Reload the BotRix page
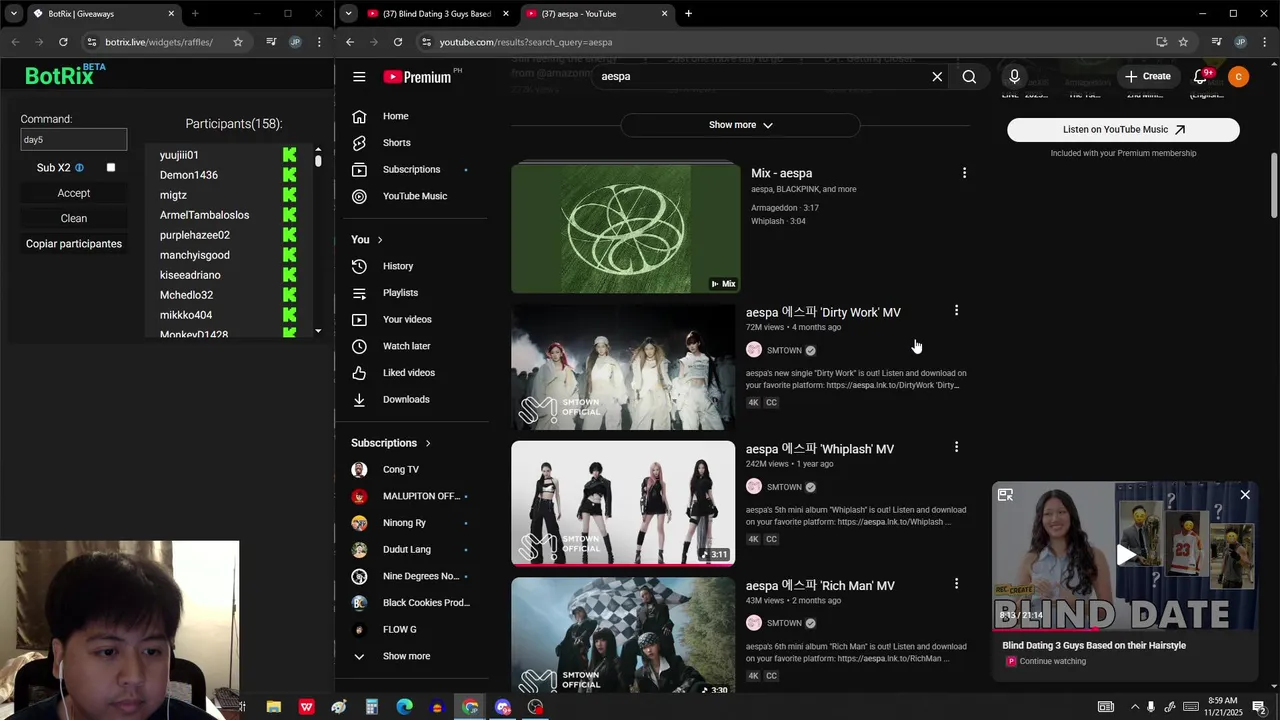 (63, 42)
